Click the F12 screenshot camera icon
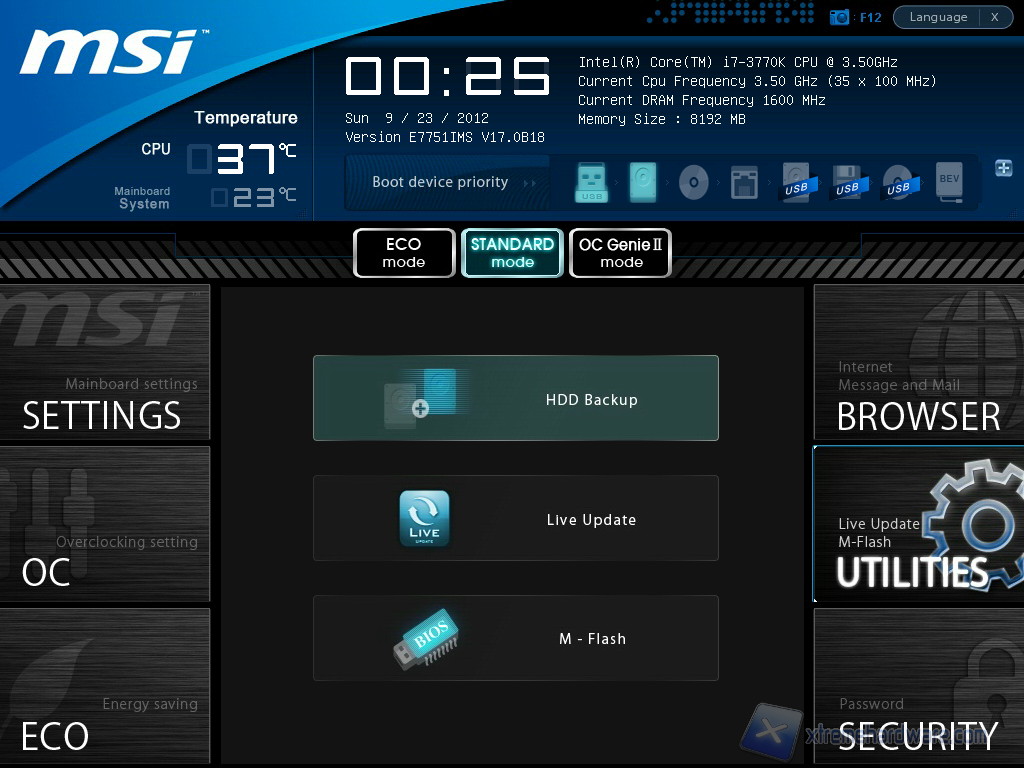 (x=840, y=17)
